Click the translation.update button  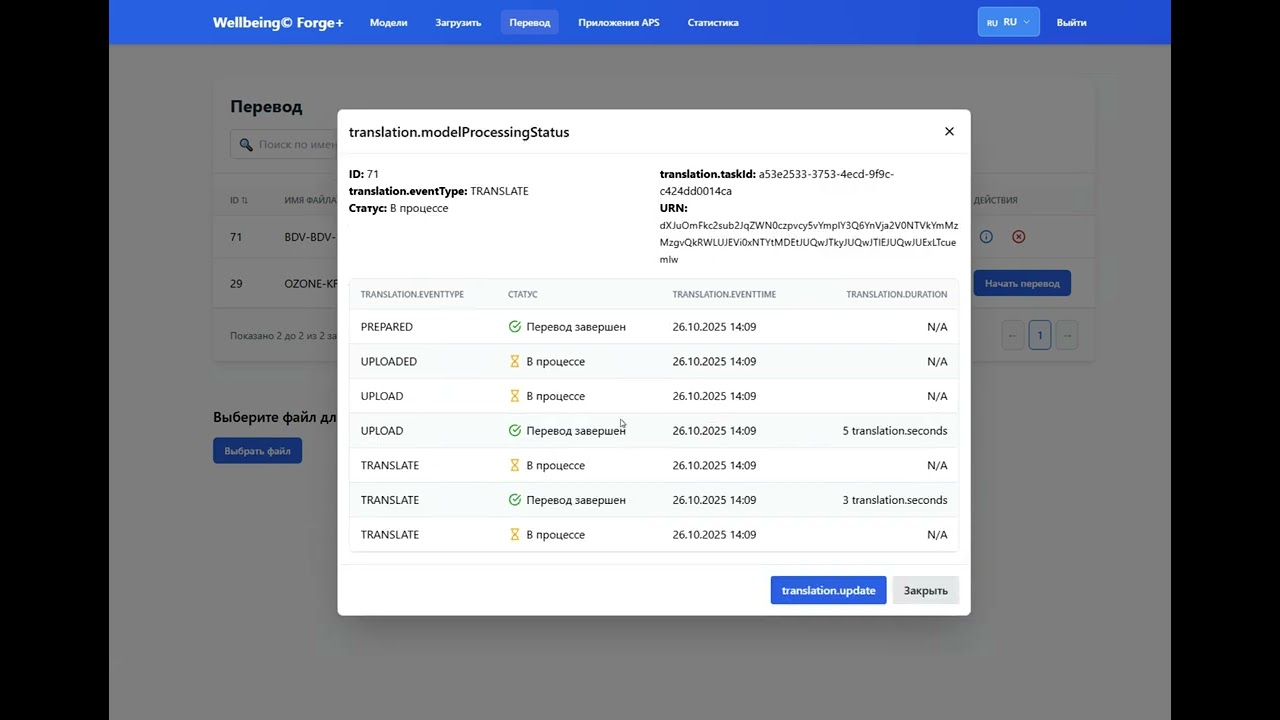pos(828,590)
